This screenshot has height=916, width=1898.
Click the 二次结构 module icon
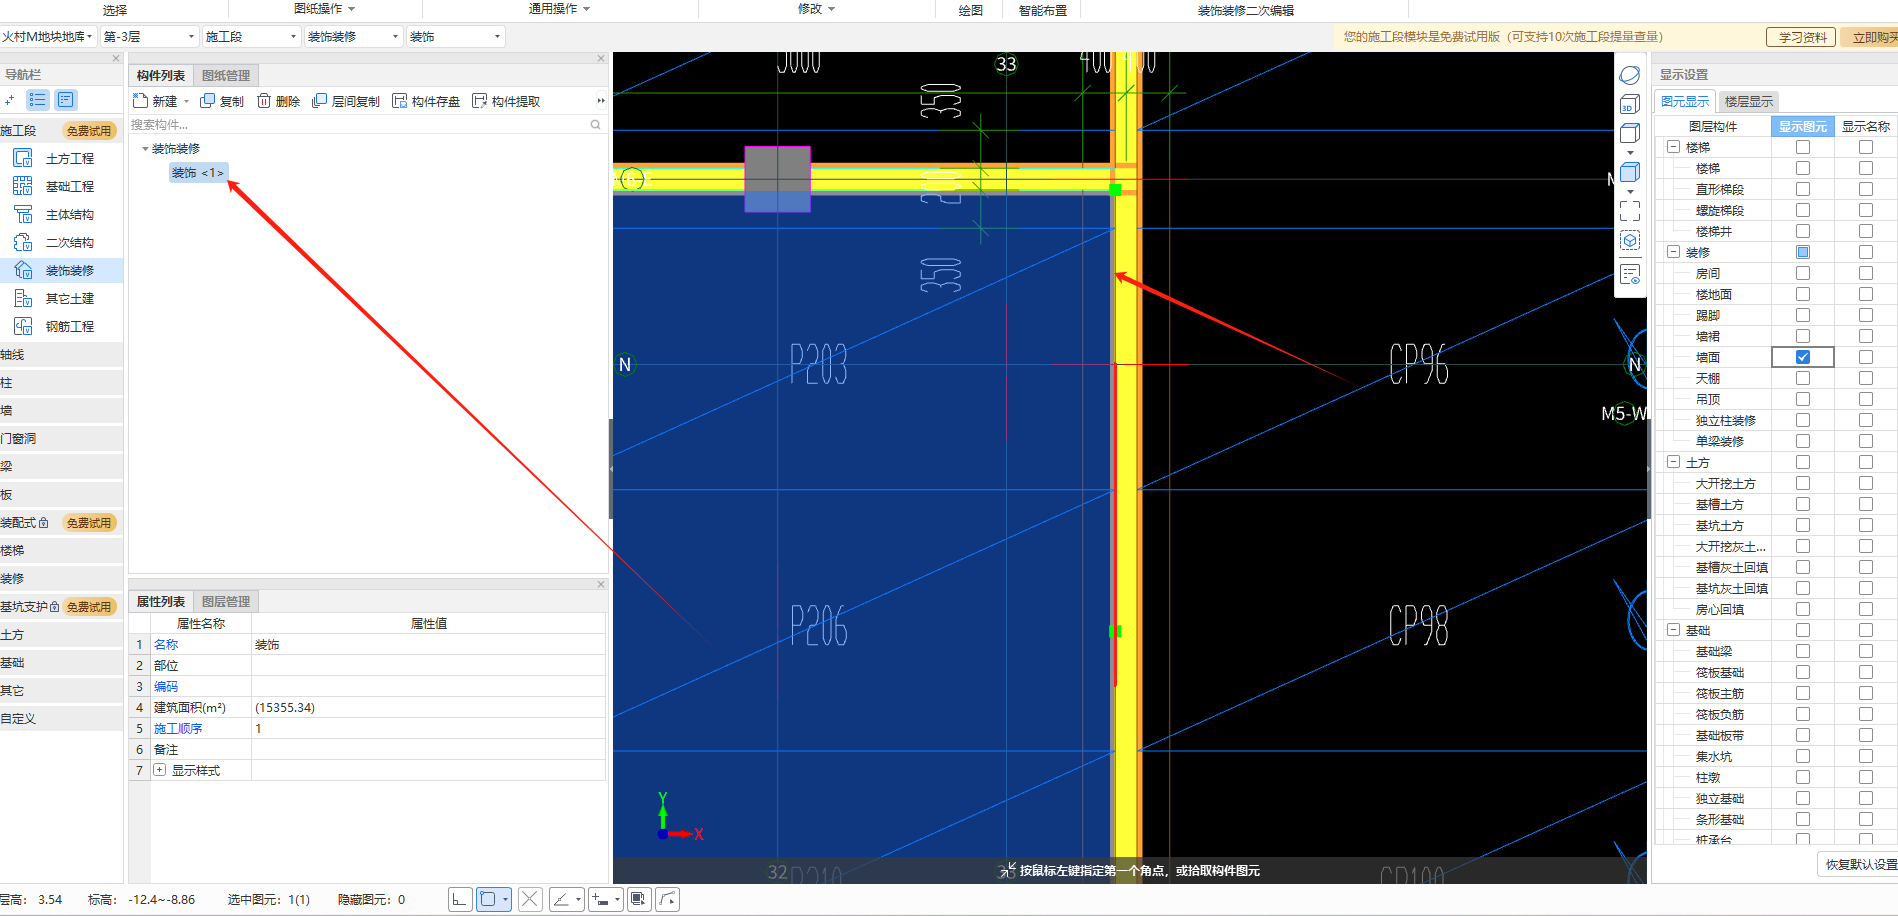coord(23,242)
